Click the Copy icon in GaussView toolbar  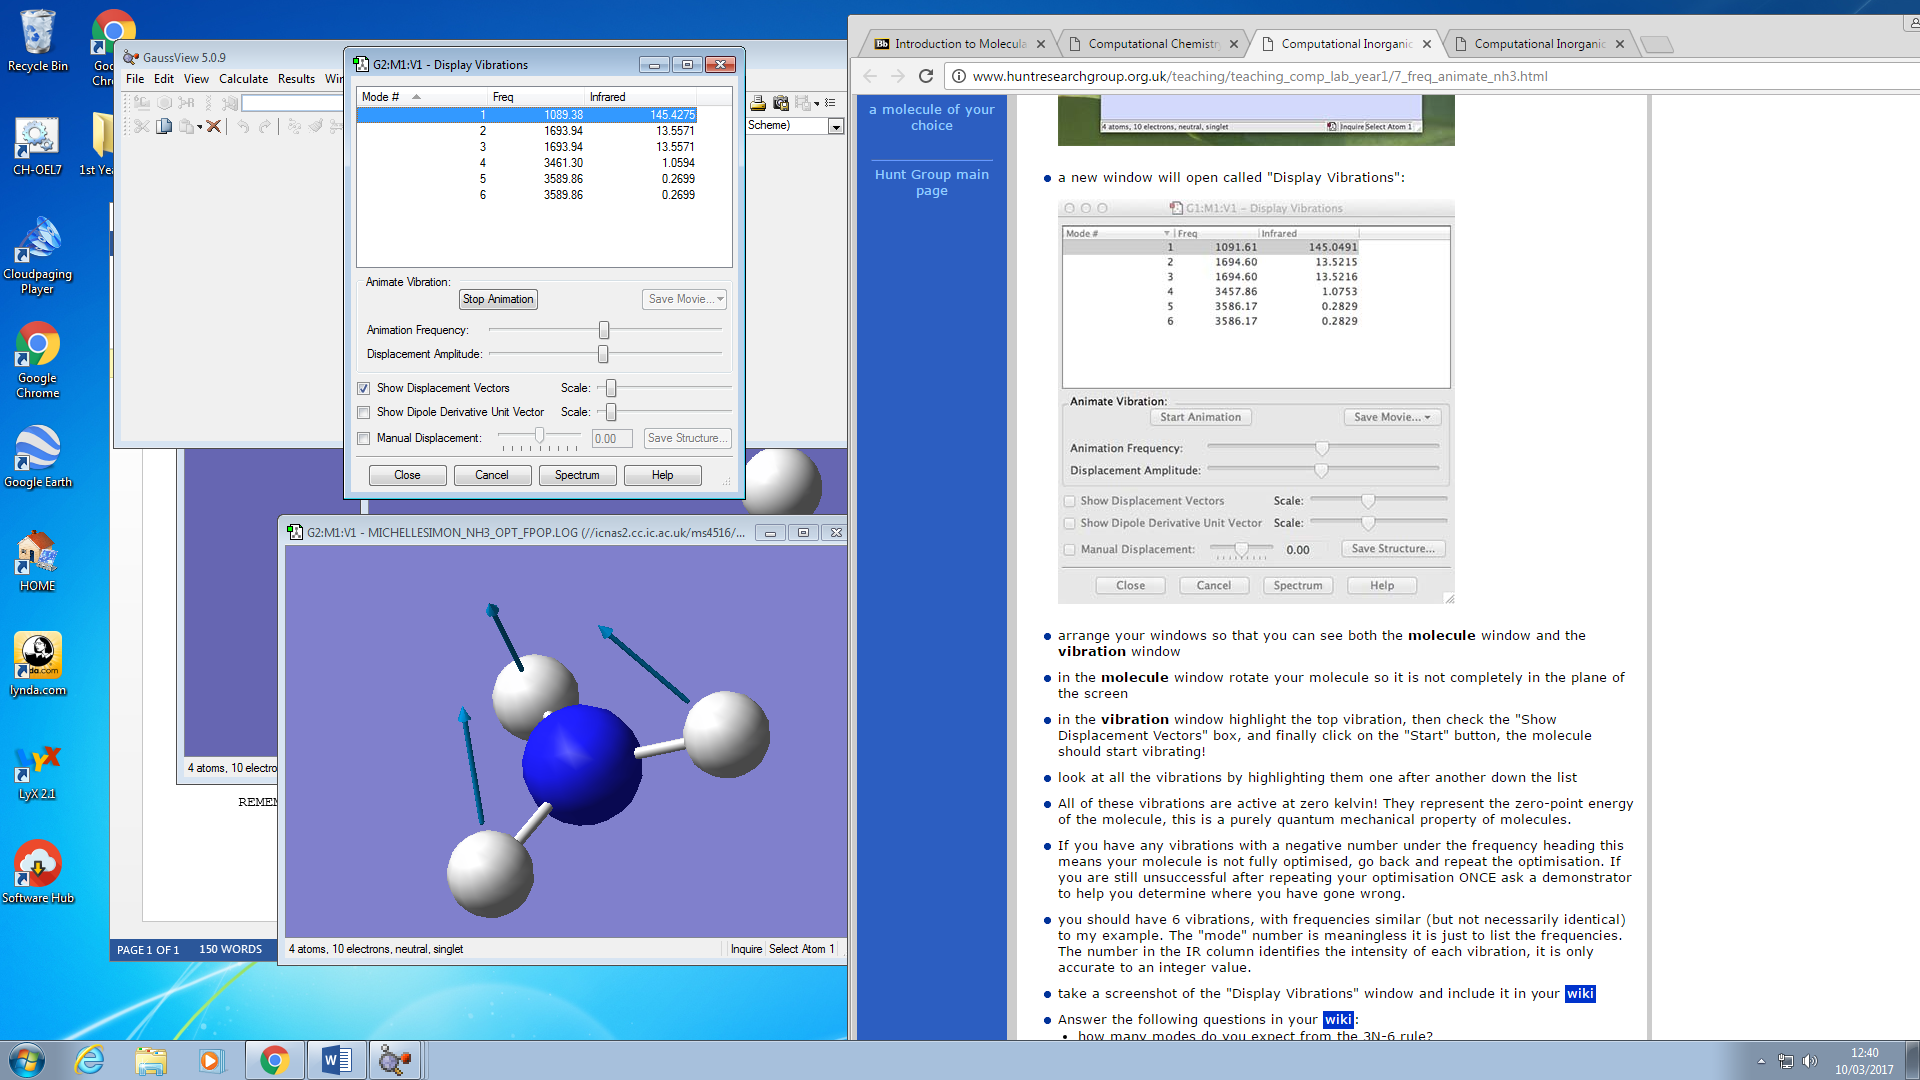coord(164,126)
